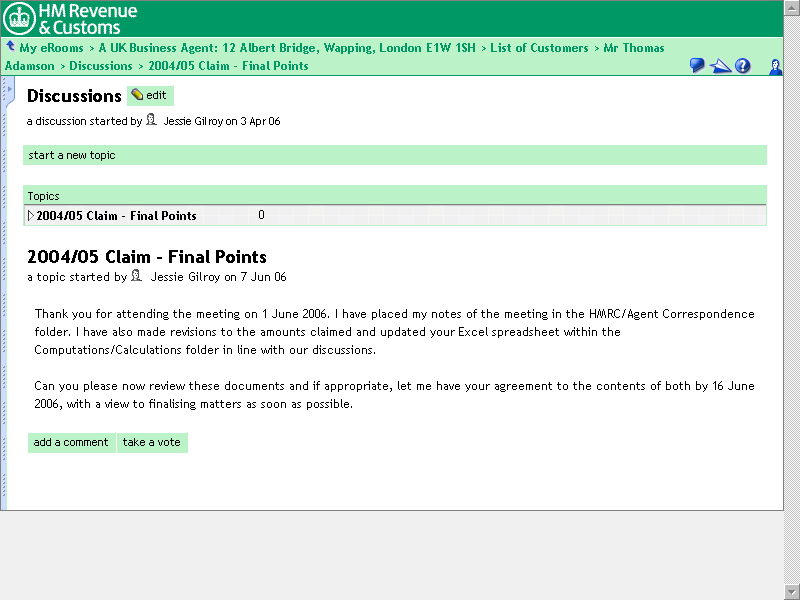Open help with the question mark icon

pos(742,66)
